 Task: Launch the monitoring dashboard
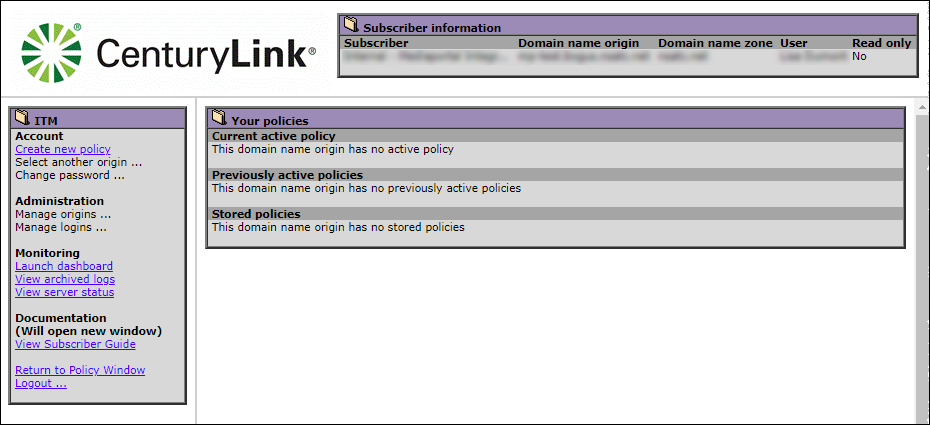click(64, 266)
